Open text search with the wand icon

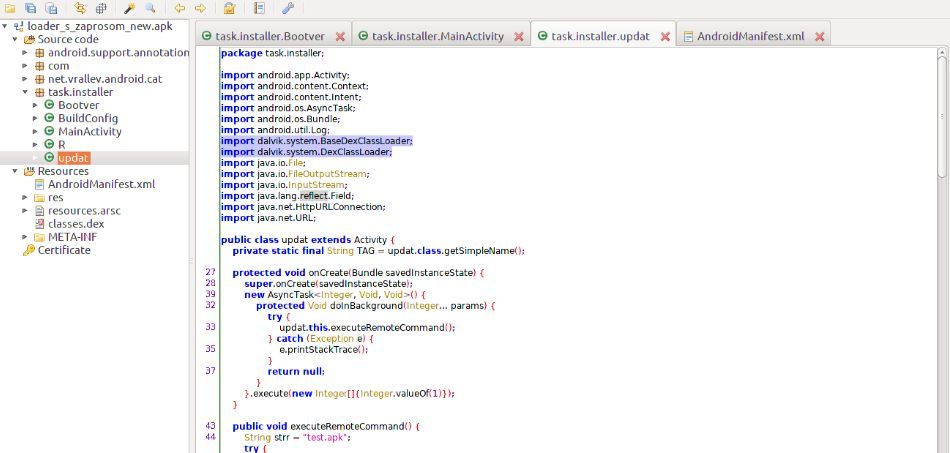tap(129, 8)
